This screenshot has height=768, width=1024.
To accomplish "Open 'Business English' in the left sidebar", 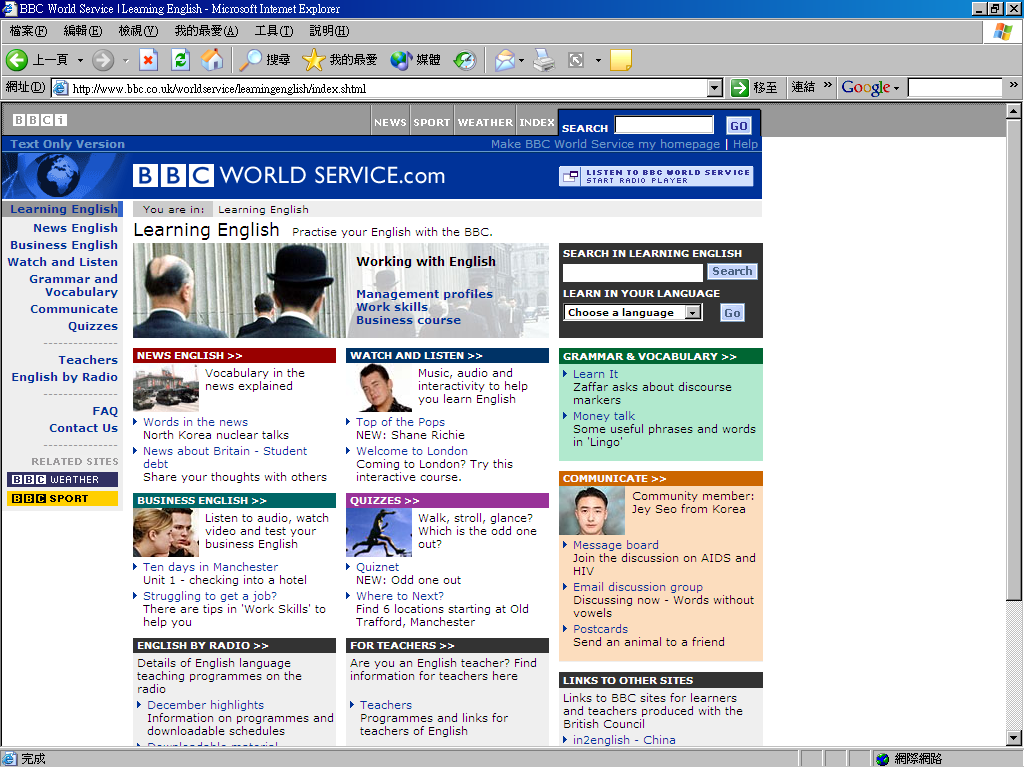I will pyautogui.click(x=64, y=245).
